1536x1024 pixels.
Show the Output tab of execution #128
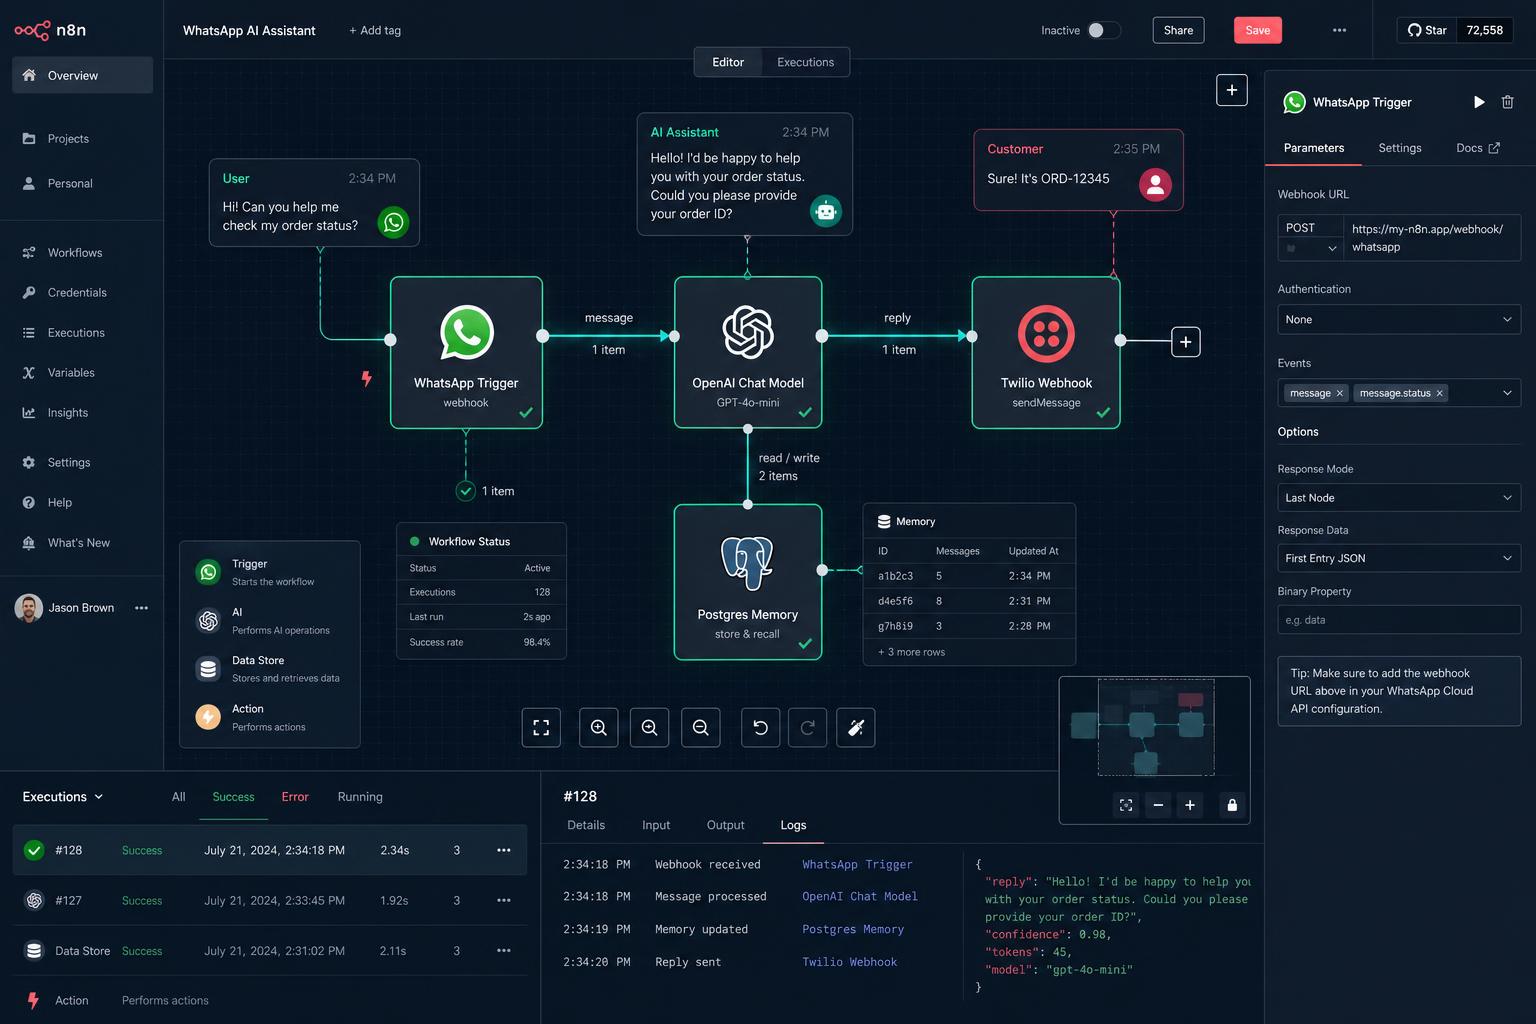click(x=725, y=825)
